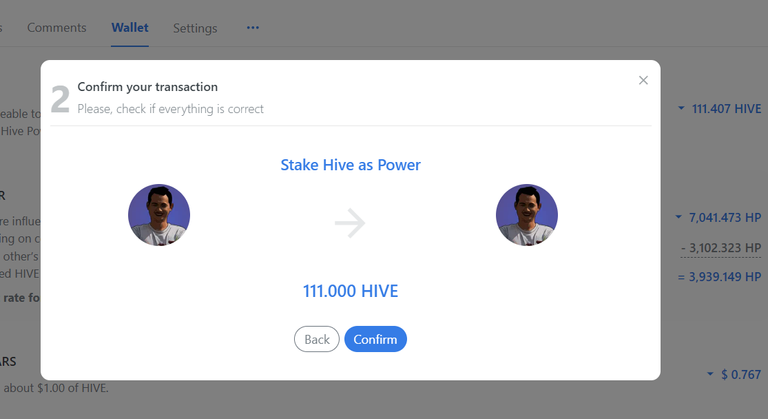This screenshot has height=419, width=768.
Task: Open the three-dots more menu
Action: (253, 28)
